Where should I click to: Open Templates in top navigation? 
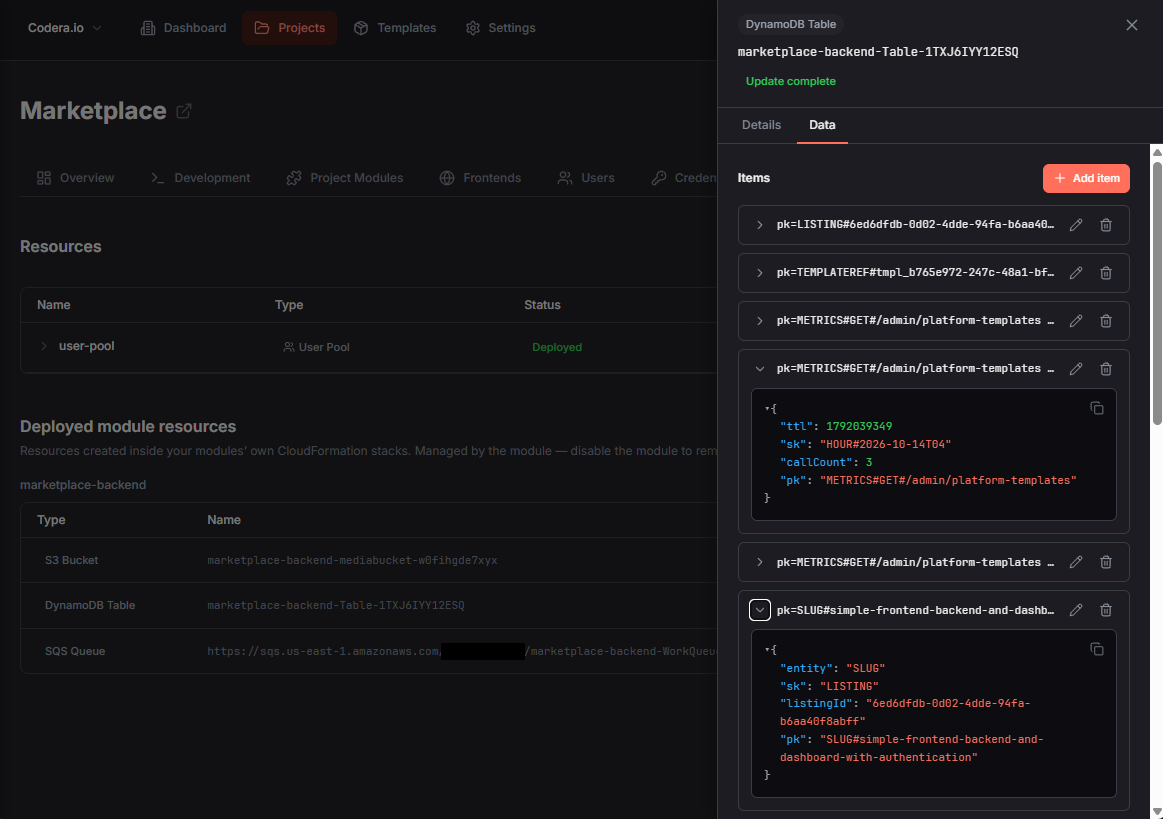pyautogui.click(x=395, y=28)
